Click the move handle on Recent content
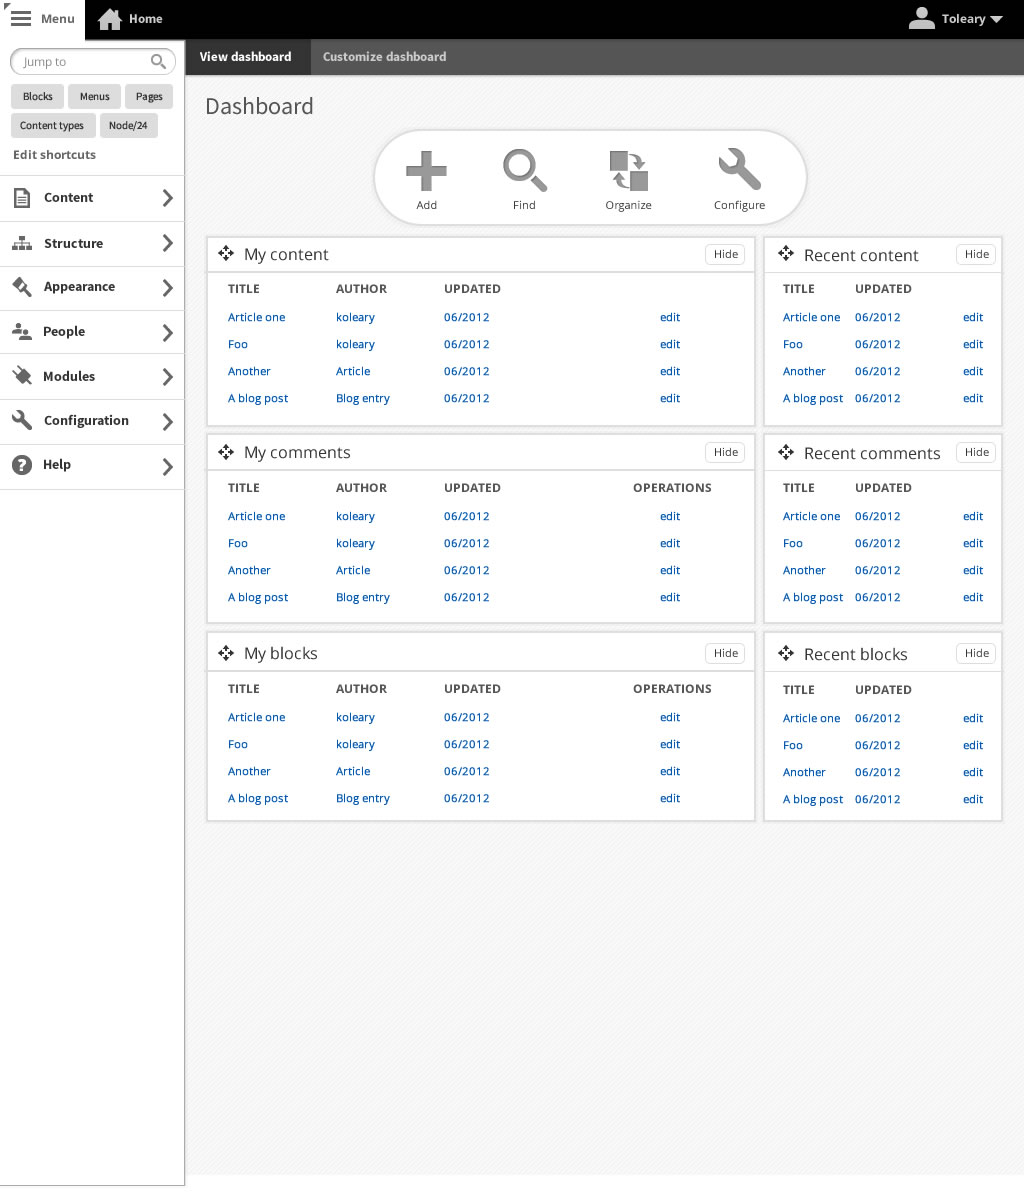This screenshot has width=1024, height=1200. [786, 254]
